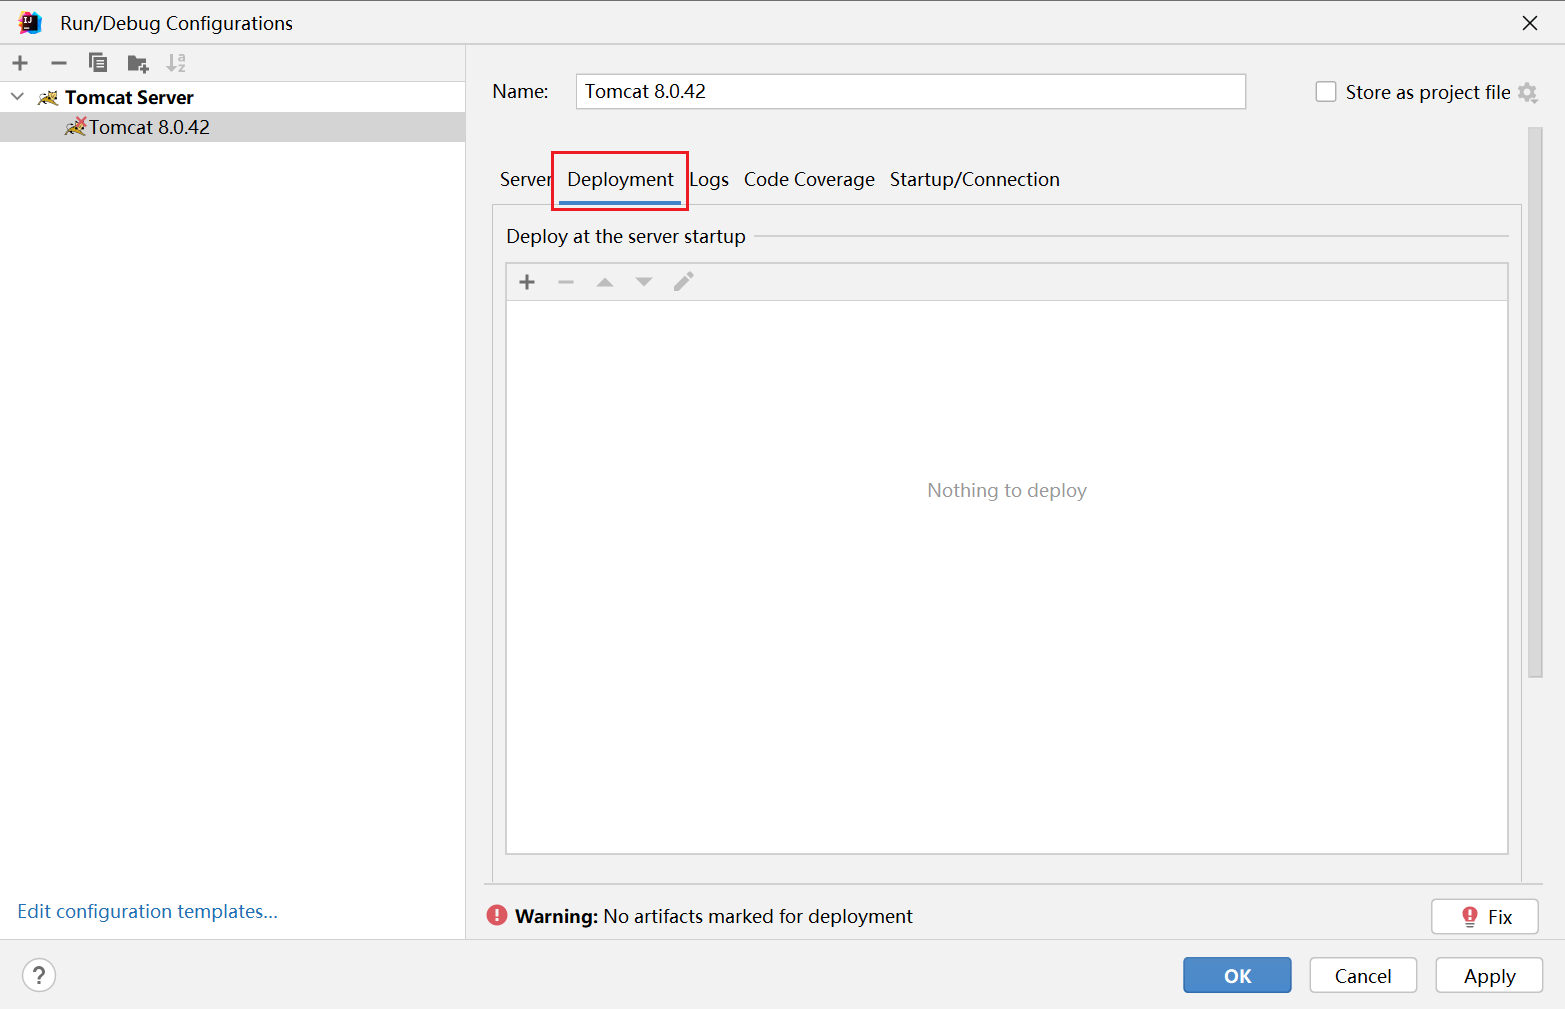The image size is (1565, 1009).
Task: Click the Cancel button
Action: tap(1363, 975)
